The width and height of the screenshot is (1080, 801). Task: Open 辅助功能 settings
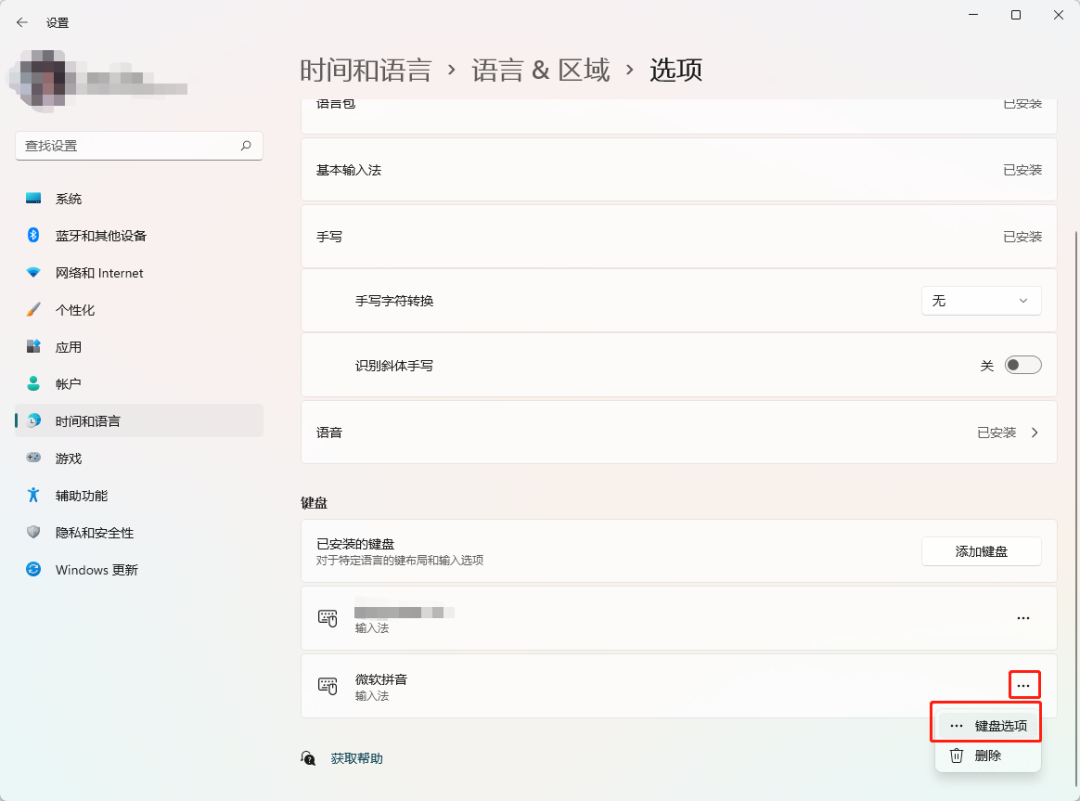coord(75,495)
